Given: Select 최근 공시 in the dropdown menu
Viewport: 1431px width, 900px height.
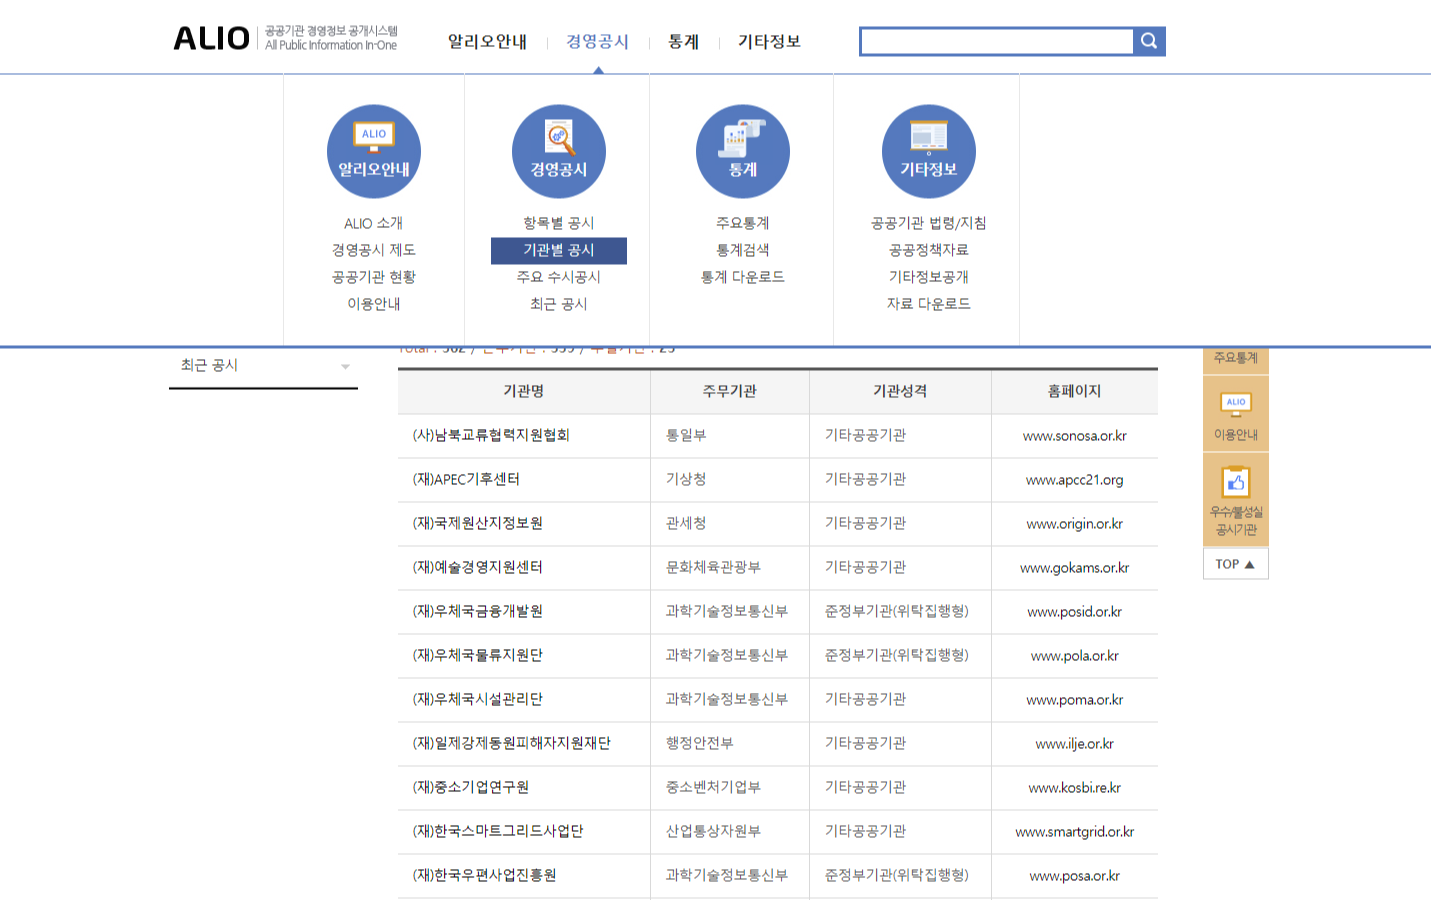Looking at the screenshot, I should coord(559,304).
